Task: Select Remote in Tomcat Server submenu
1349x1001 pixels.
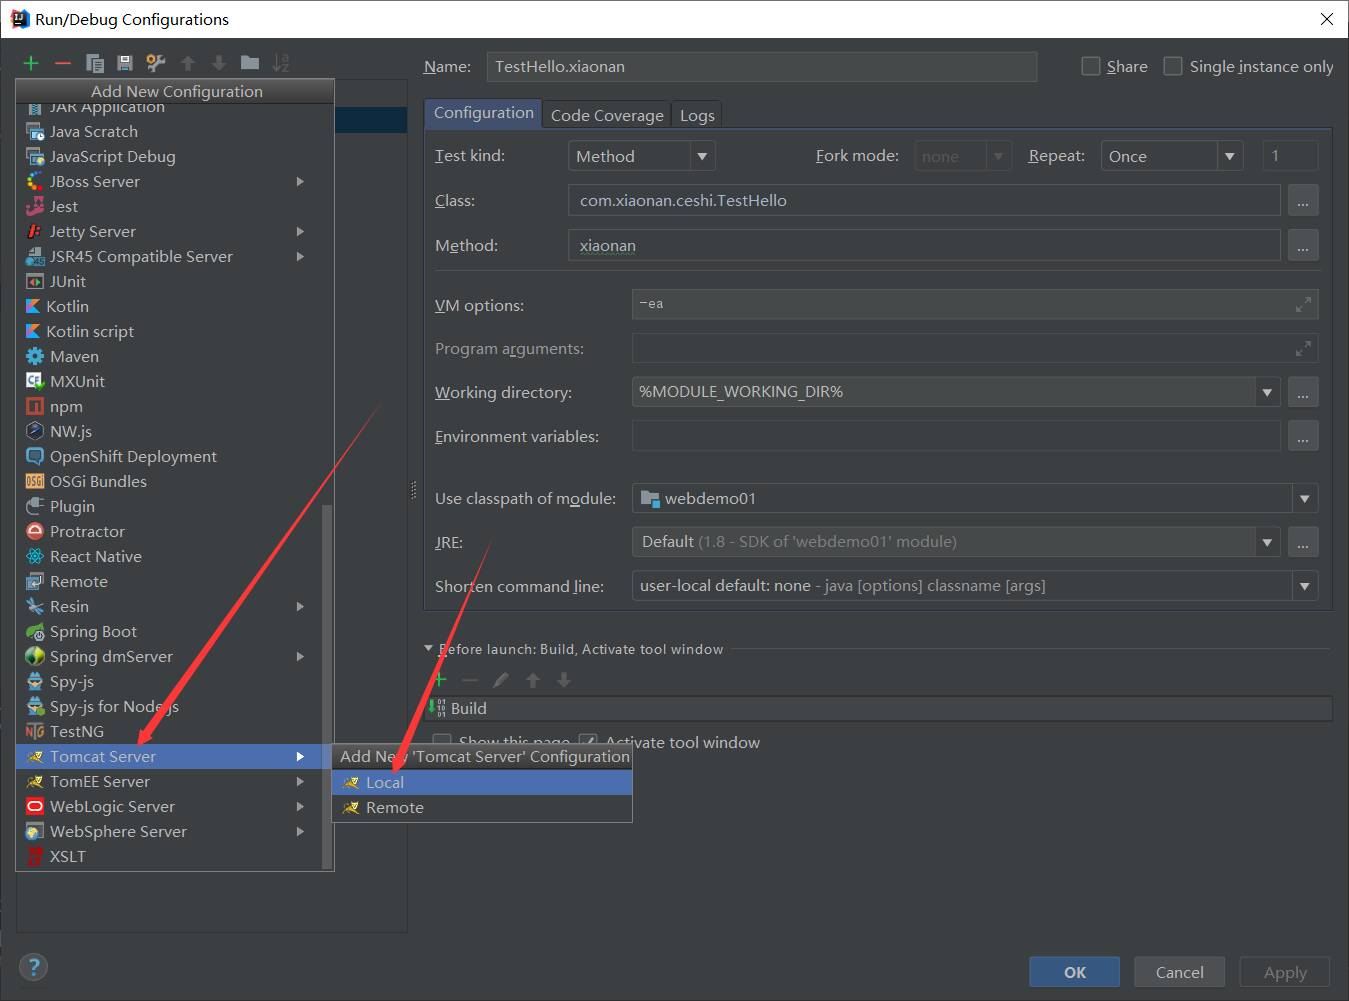Action: point(482,807)
